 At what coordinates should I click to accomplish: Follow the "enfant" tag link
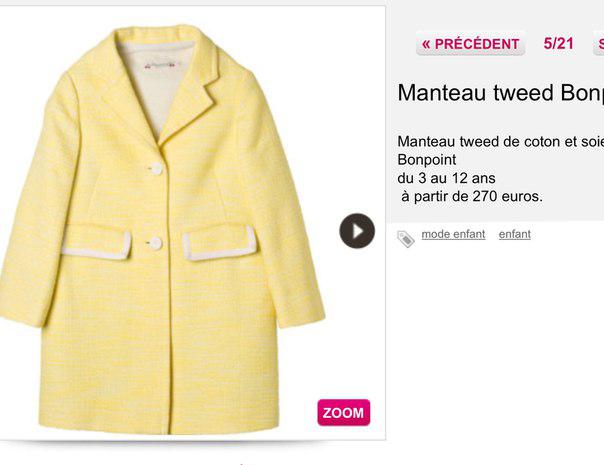click(x=515, y=234)
